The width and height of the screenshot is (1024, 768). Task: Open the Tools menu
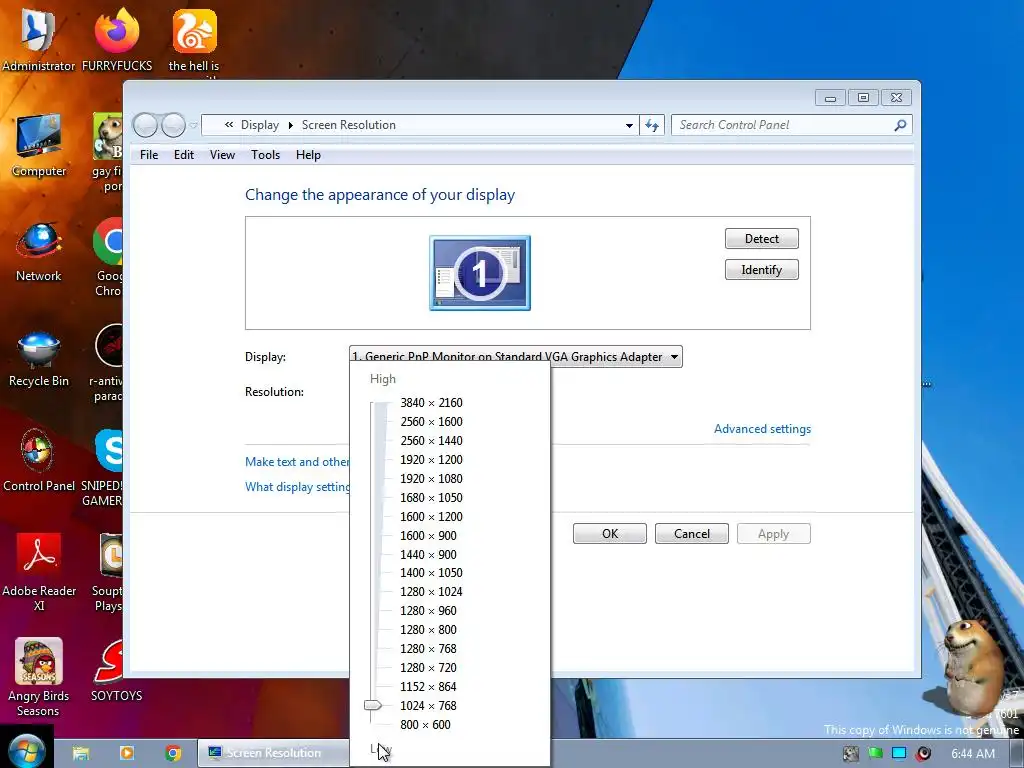click(x=265, y=155)
